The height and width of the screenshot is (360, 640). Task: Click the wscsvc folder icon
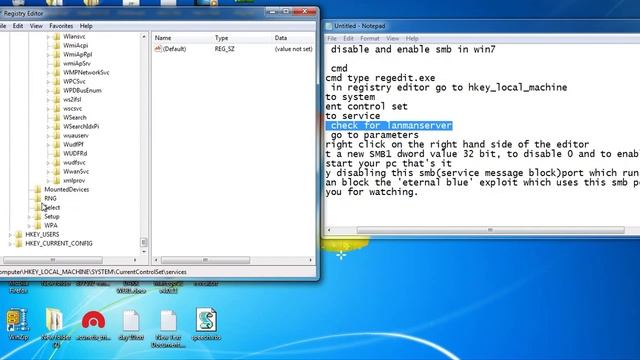[57, 108]
